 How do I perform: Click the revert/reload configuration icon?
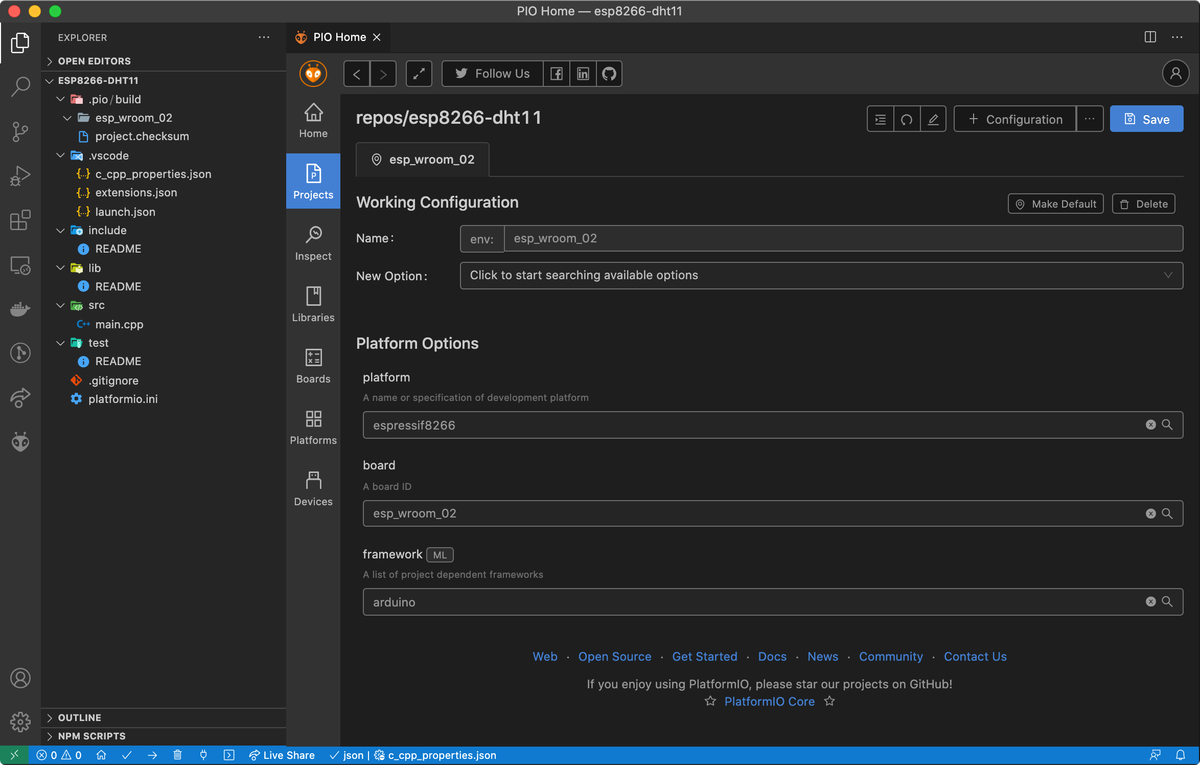pyautogui.click(x=906, y=119)
